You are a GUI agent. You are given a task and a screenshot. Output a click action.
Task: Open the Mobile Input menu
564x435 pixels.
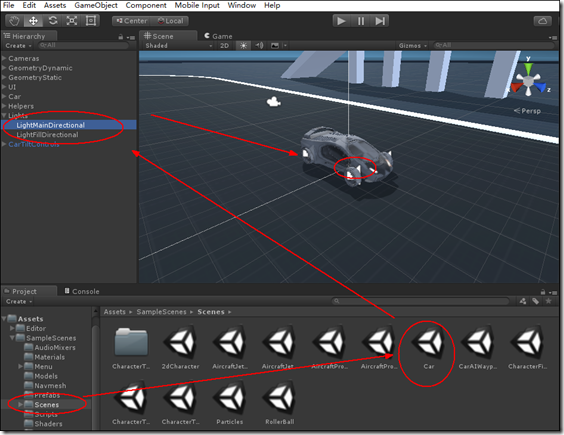coord(197,5)
